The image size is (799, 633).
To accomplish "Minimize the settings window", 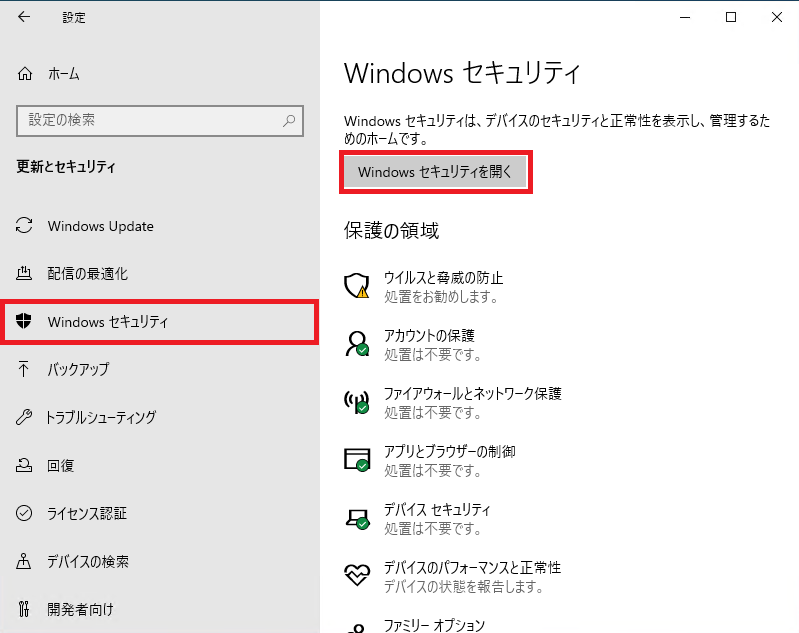I will [x=685, y=17].
